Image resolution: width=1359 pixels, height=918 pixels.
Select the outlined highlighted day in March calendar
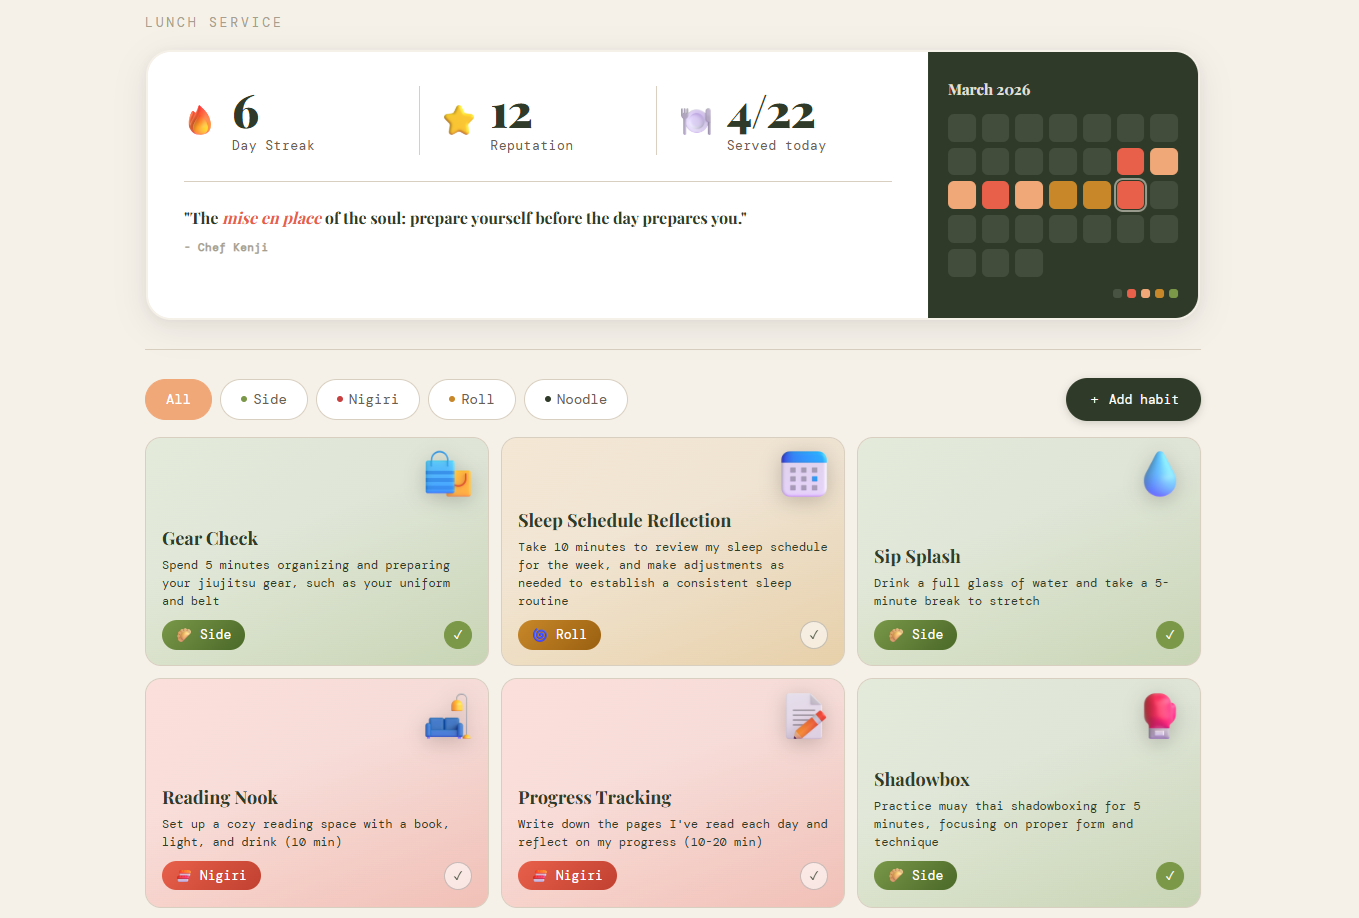click(x=1130, y=195)
